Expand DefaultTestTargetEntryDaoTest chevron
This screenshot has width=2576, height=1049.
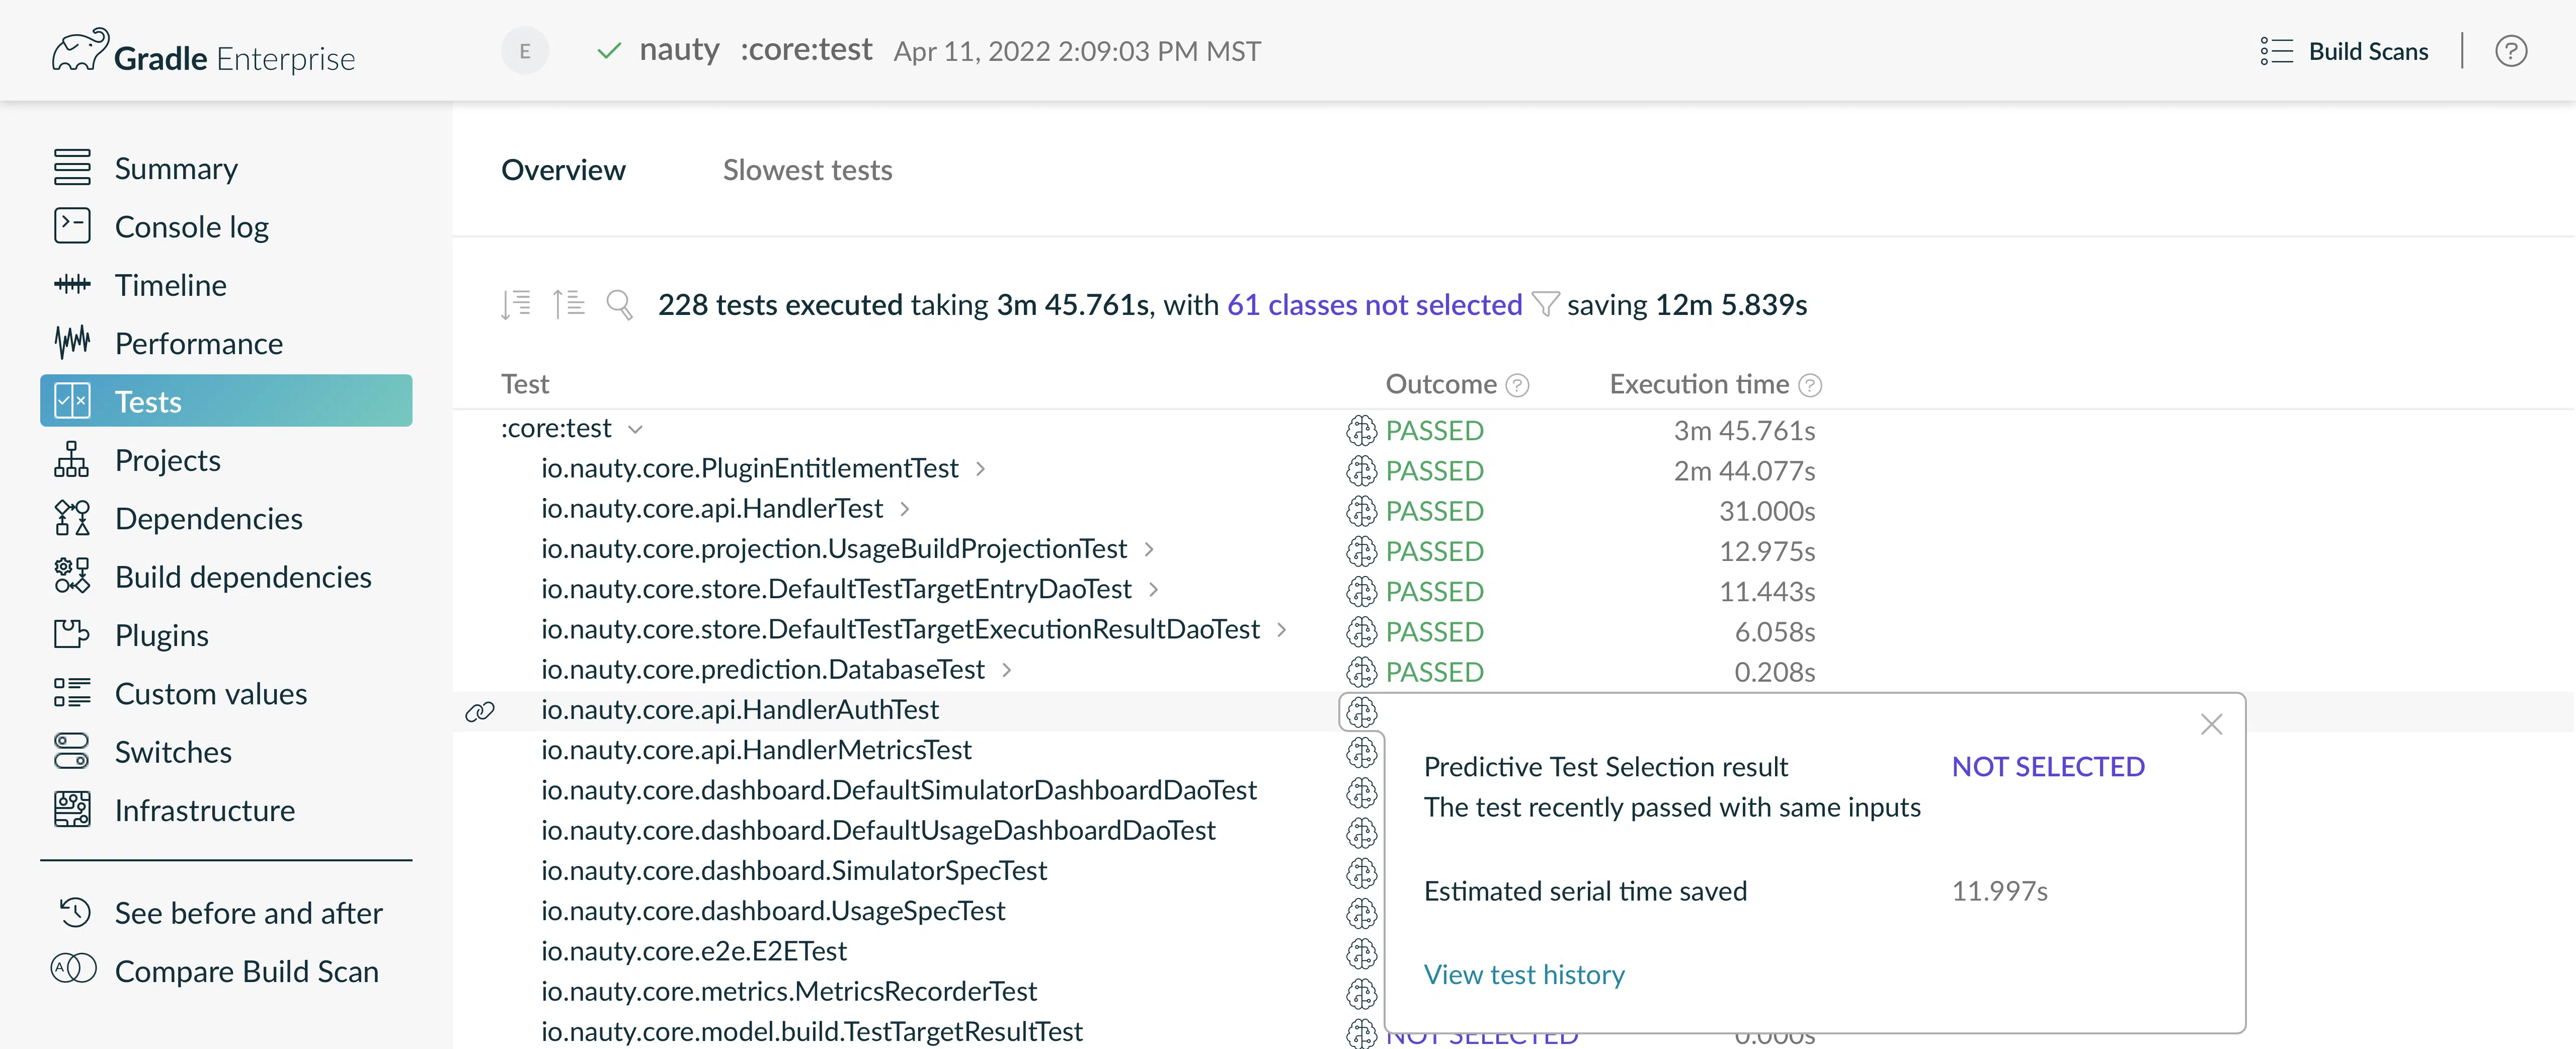coord(1154,589)
